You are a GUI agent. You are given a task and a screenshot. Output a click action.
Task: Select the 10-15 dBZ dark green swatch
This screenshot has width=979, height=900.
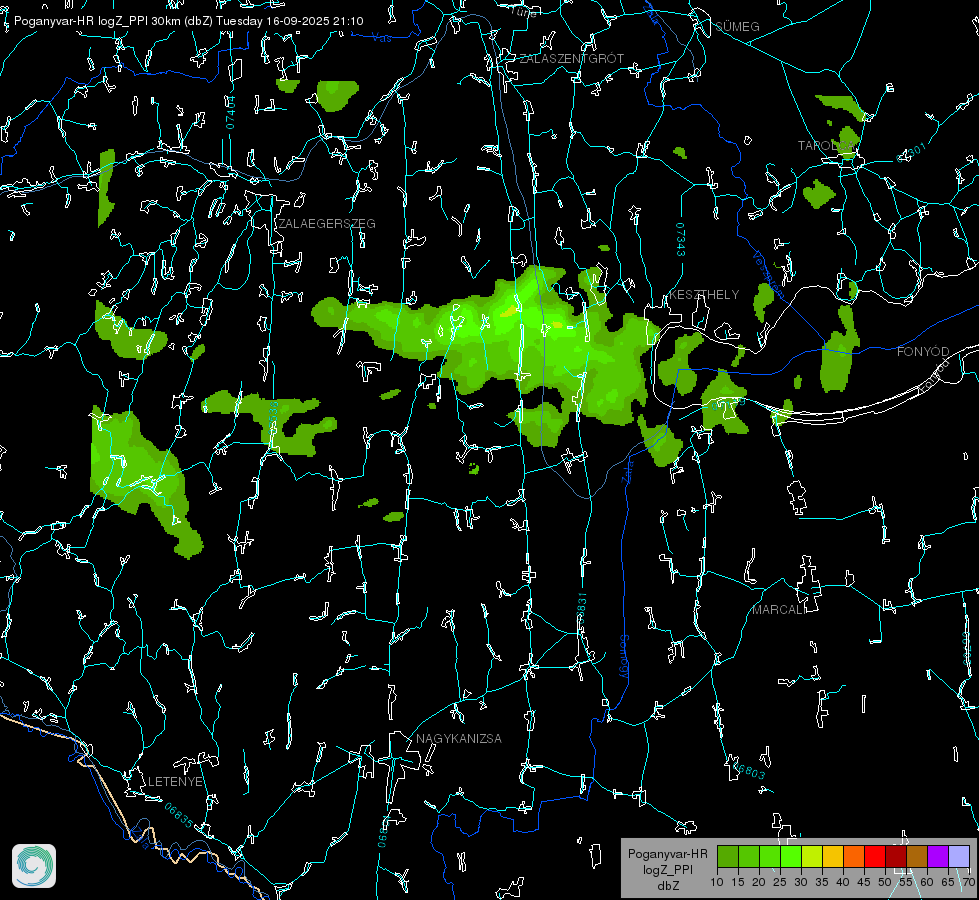click(x=728, y=857)
